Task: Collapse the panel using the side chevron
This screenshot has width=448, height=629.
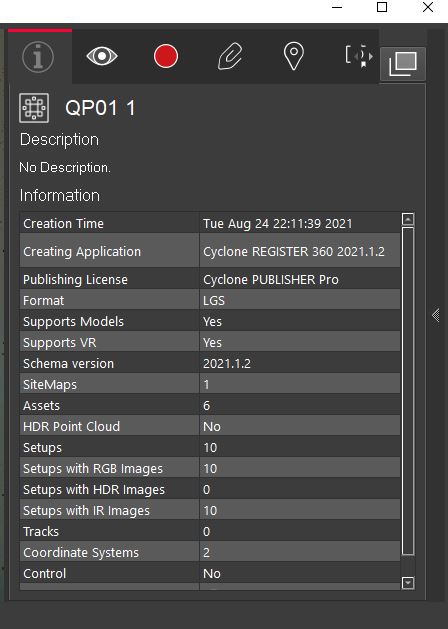Action: tap(436, 315)
